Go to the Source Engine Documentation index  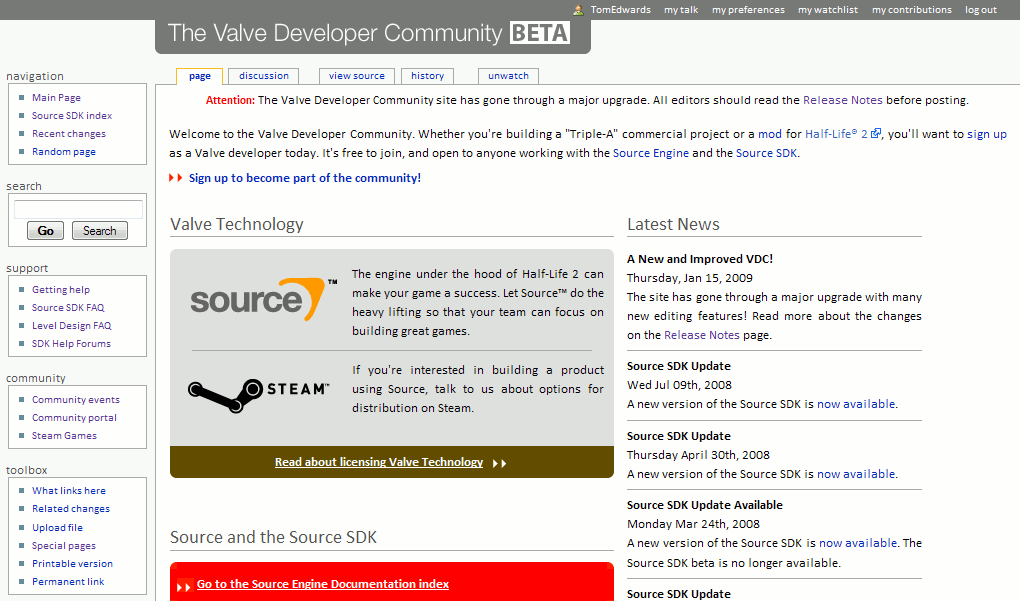click(x=323, y=584)
